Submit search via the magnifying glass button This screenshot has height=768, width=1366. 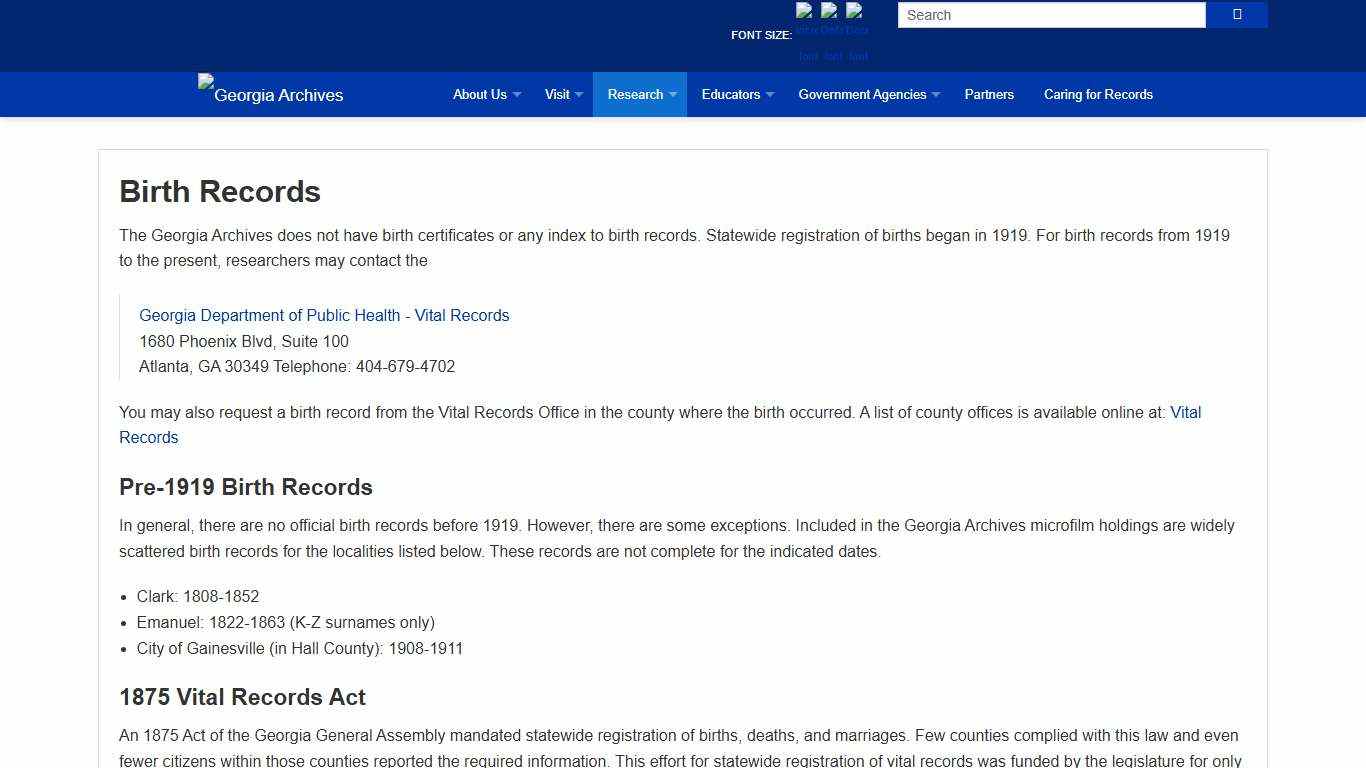[x=1236, y=14]
